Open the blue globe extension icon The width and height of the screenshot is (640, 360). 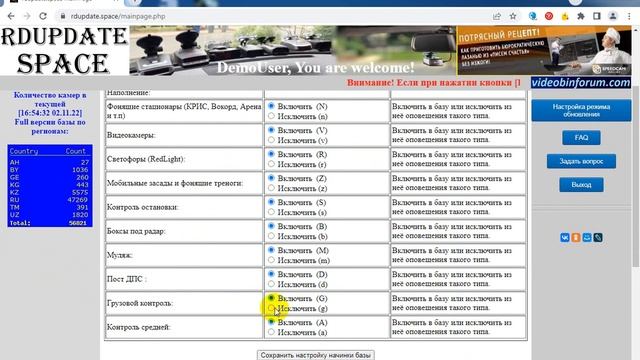[x=533, y=16]
